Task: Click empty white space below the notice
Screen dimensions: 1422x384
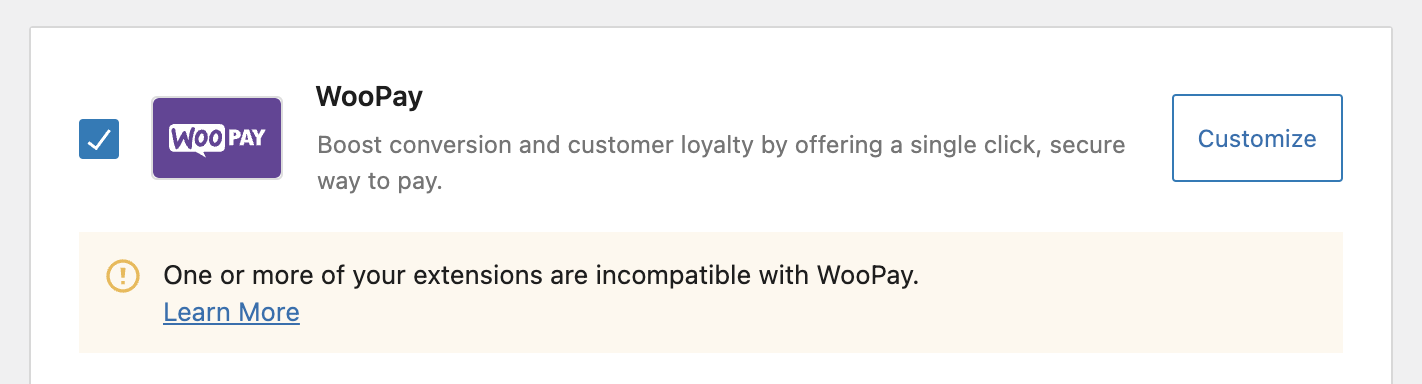Action: (x=710, y=368)
